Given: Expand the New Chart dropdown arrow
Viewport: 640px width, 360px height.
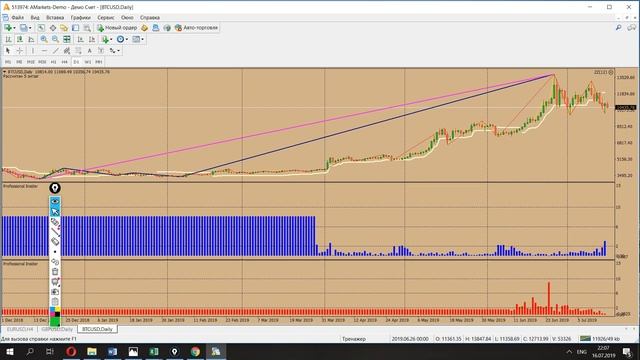Looking at the screenshot, I should pyautogui.click(x=14, y=28).
